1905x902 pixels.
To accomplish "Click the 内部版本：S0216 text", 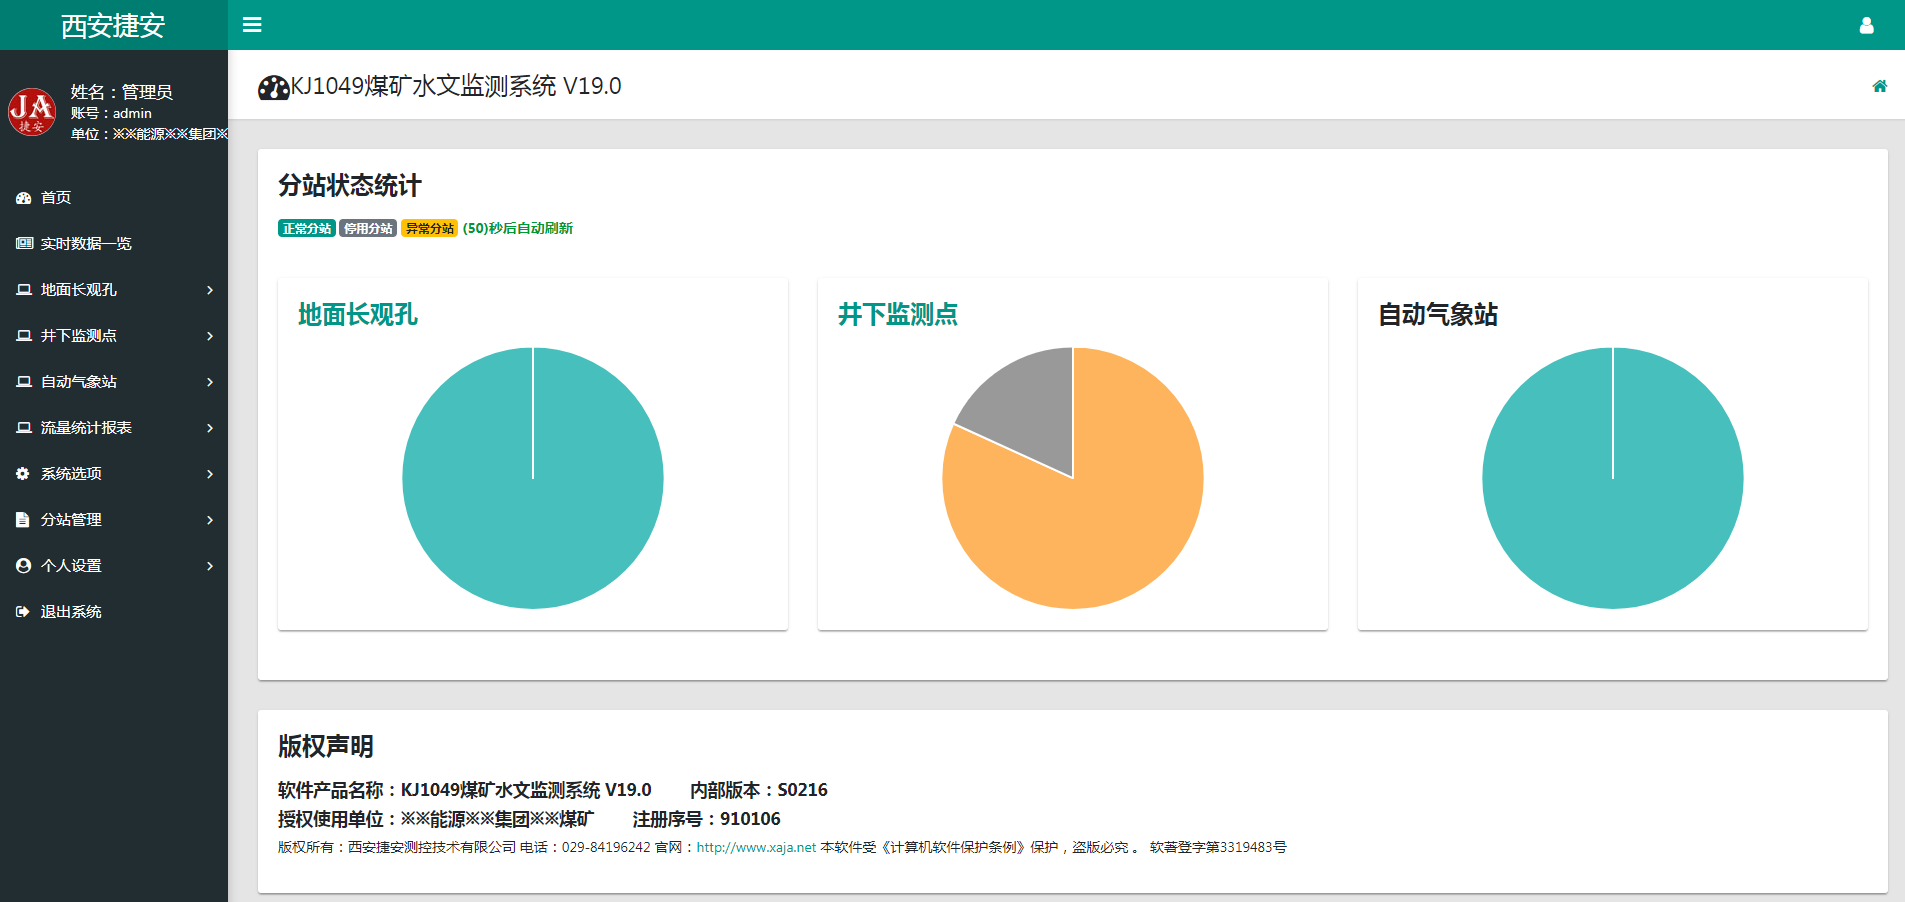I will coord(759,790).
